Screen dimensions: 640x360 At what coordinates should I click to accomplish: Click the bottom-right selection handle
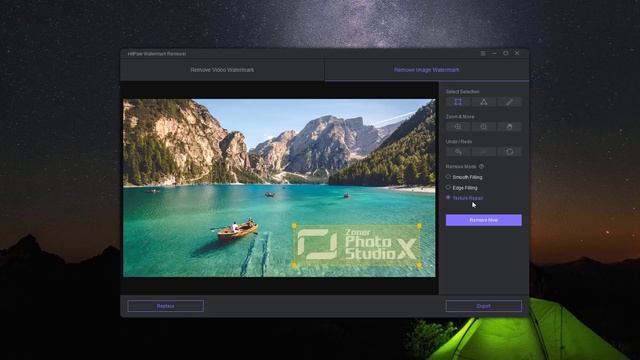pyautogui.click(x=419, y=265)
